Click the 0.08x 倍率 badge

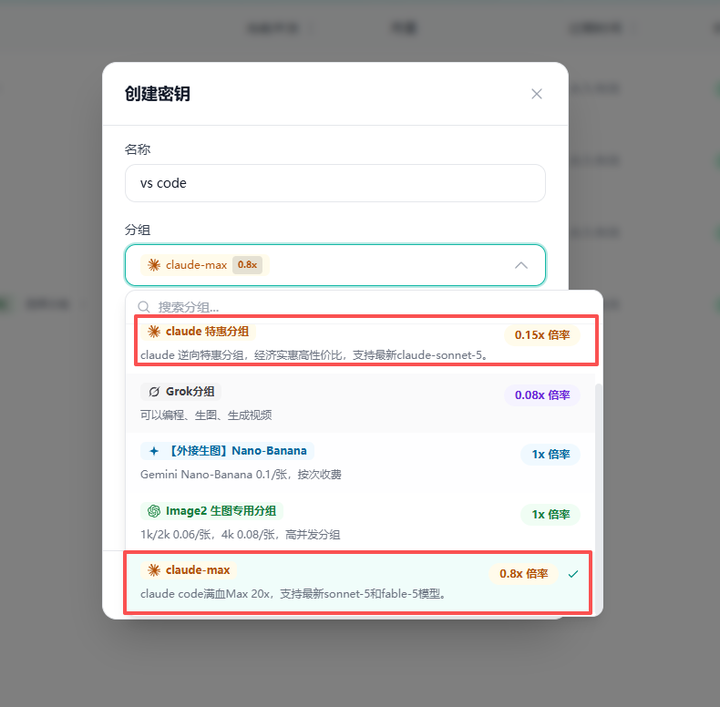point(542,395)
